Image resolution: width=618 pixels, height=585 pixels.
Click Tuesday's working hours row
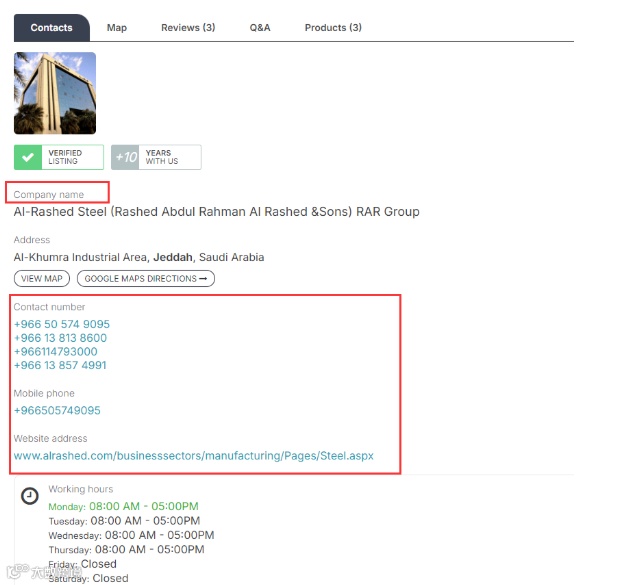click(x=124, y=521)
